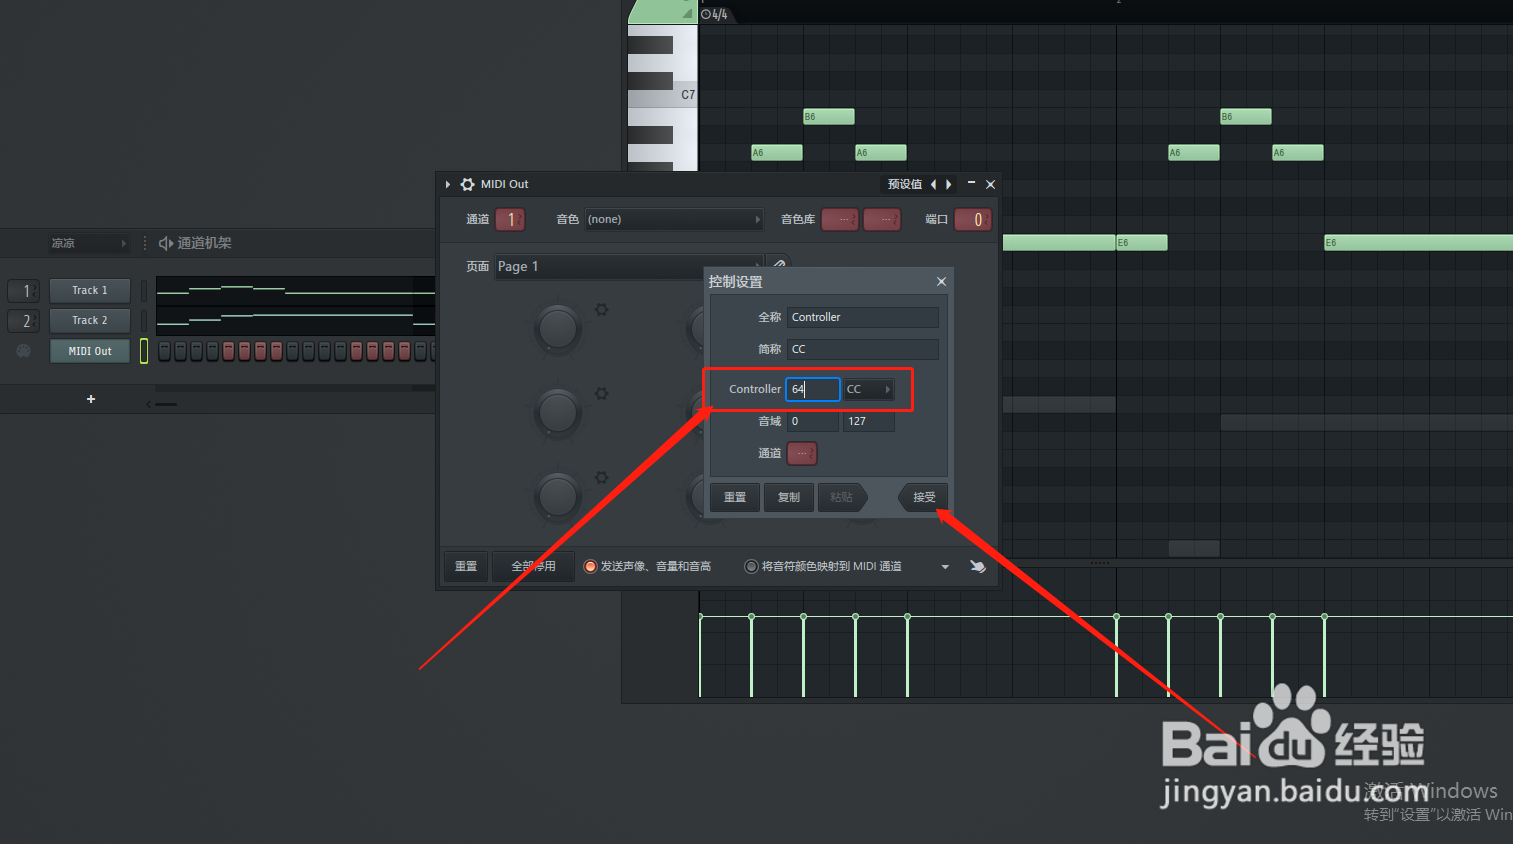Click the 通道 field in 控制设置 dialog
Screen dimensions: 1513x844
(802, 453)
